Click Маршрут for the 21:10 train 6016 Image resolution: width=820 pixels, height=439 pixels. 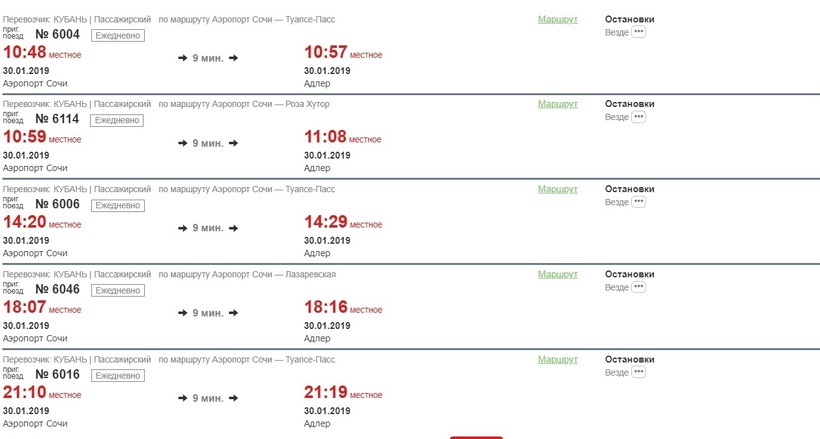tap(557, 359)
